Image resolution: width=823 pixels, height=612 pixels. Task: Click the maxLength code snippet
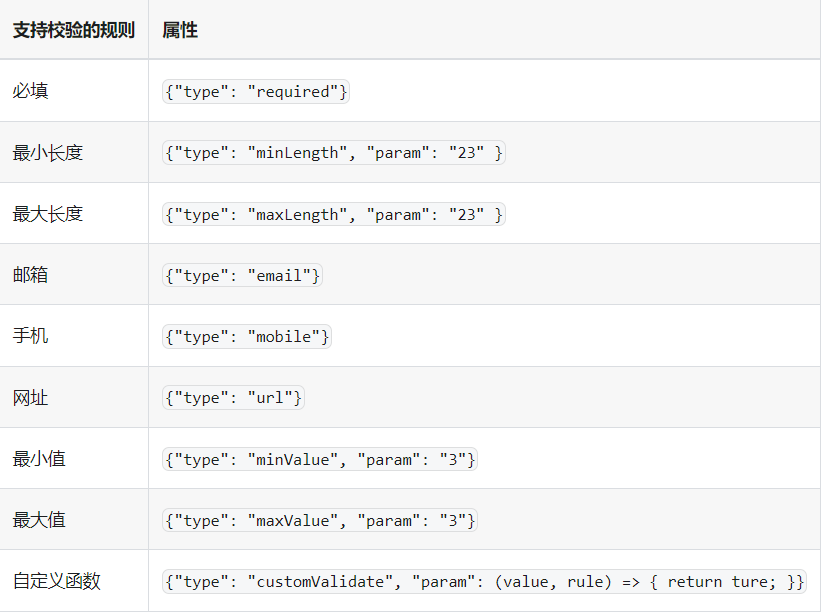(334, 214)
